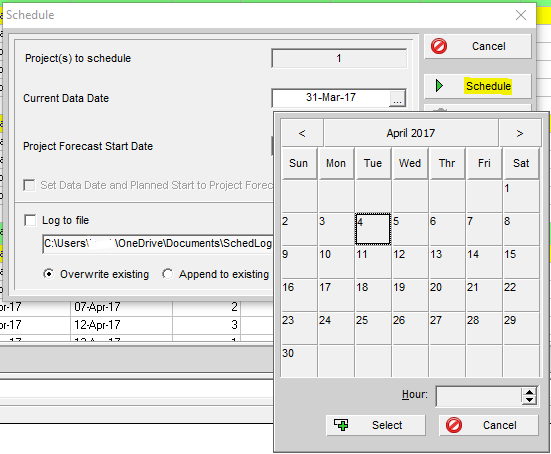Screen dimensions: 551x454
Task: Select April 7 in the calendar
Action: (484, 229)
